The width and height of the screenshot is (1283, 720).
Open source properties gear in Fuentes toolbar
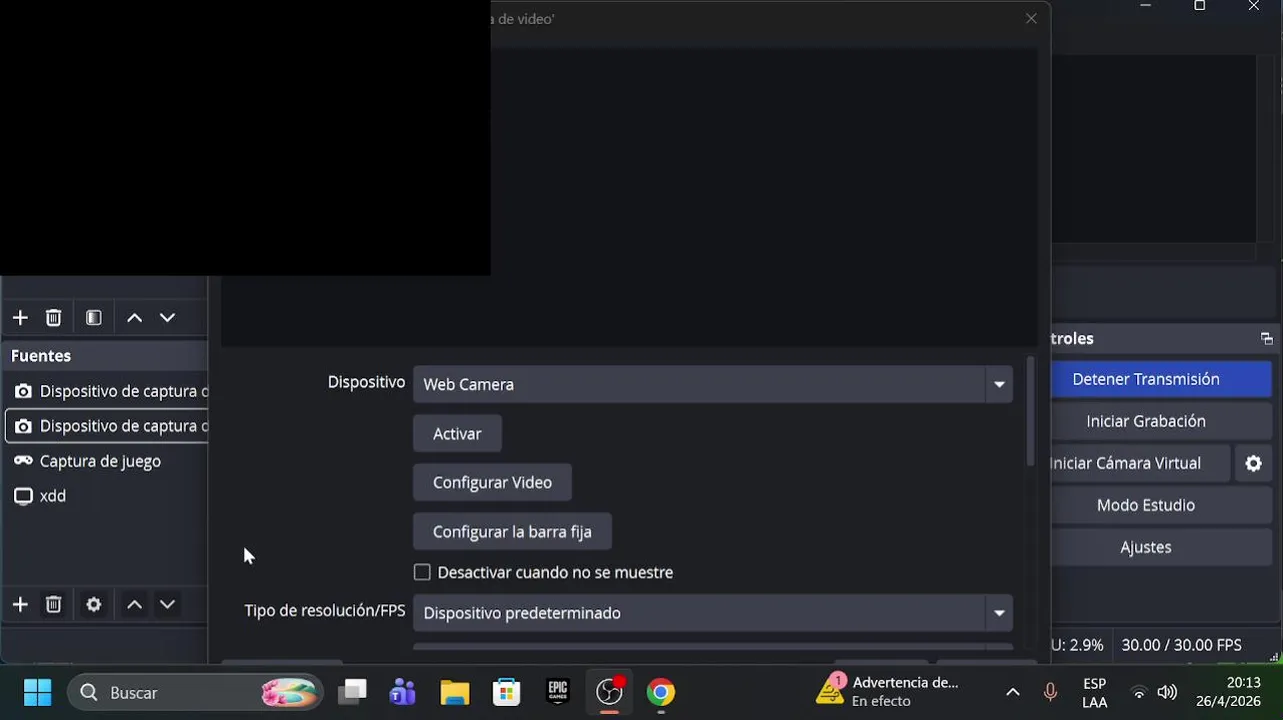[x=94, y=605]
